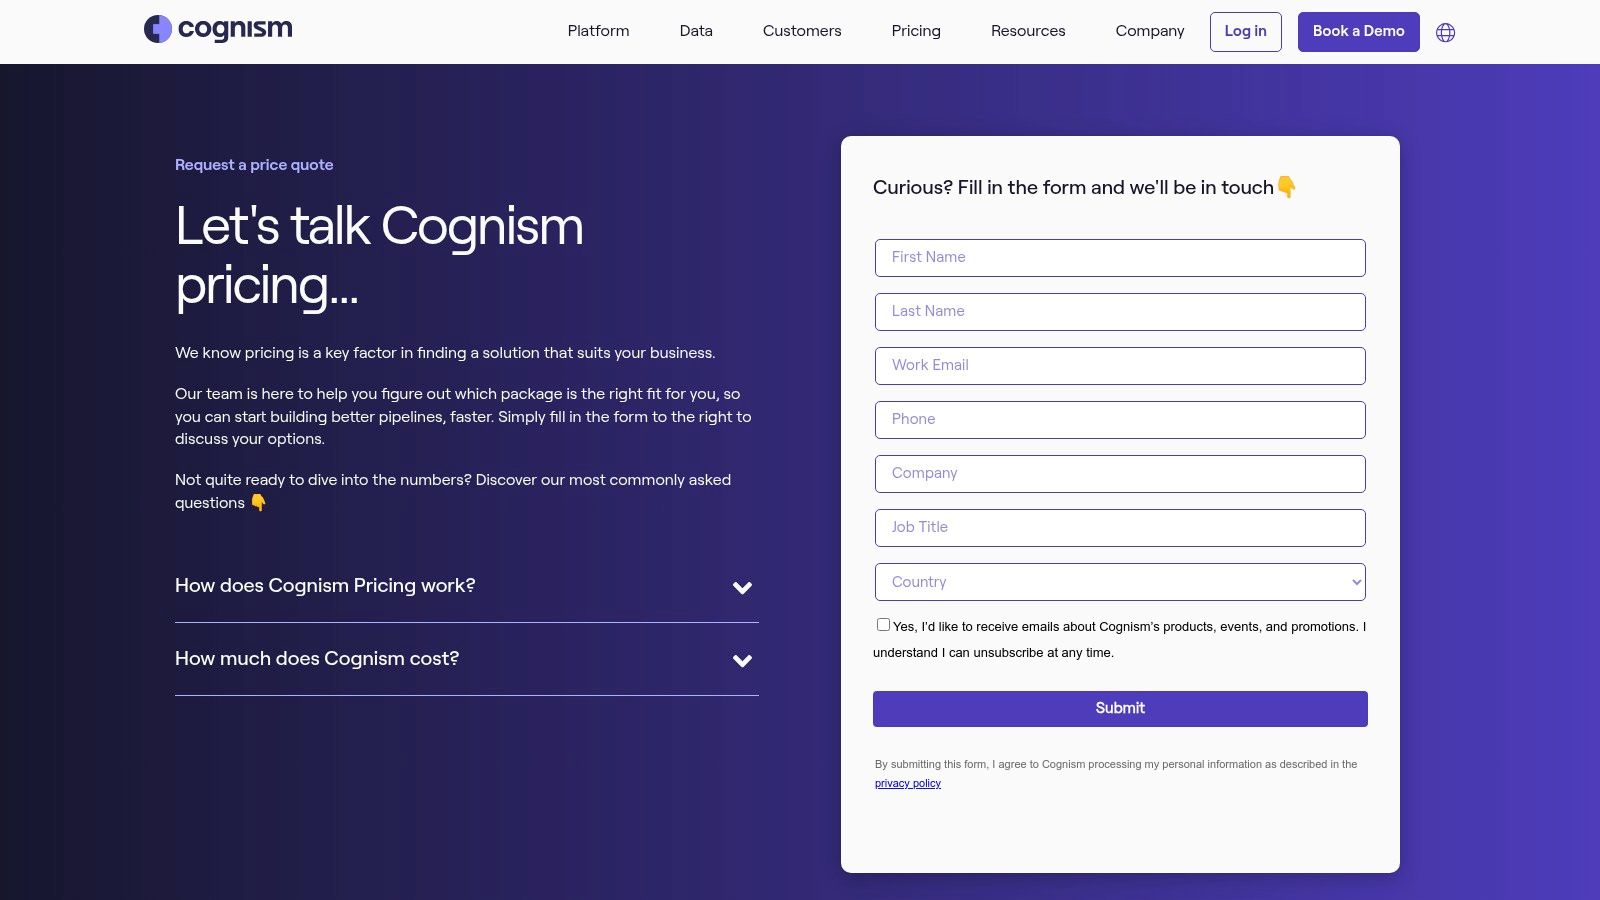Open the privacy policy link
The width and height of the screenshot is (1600, 900).
907,783
